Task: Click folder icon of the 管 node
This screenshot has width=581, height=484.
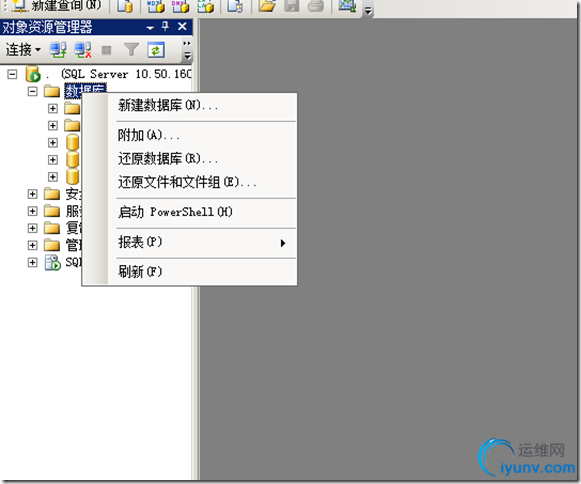Action: 52,245
